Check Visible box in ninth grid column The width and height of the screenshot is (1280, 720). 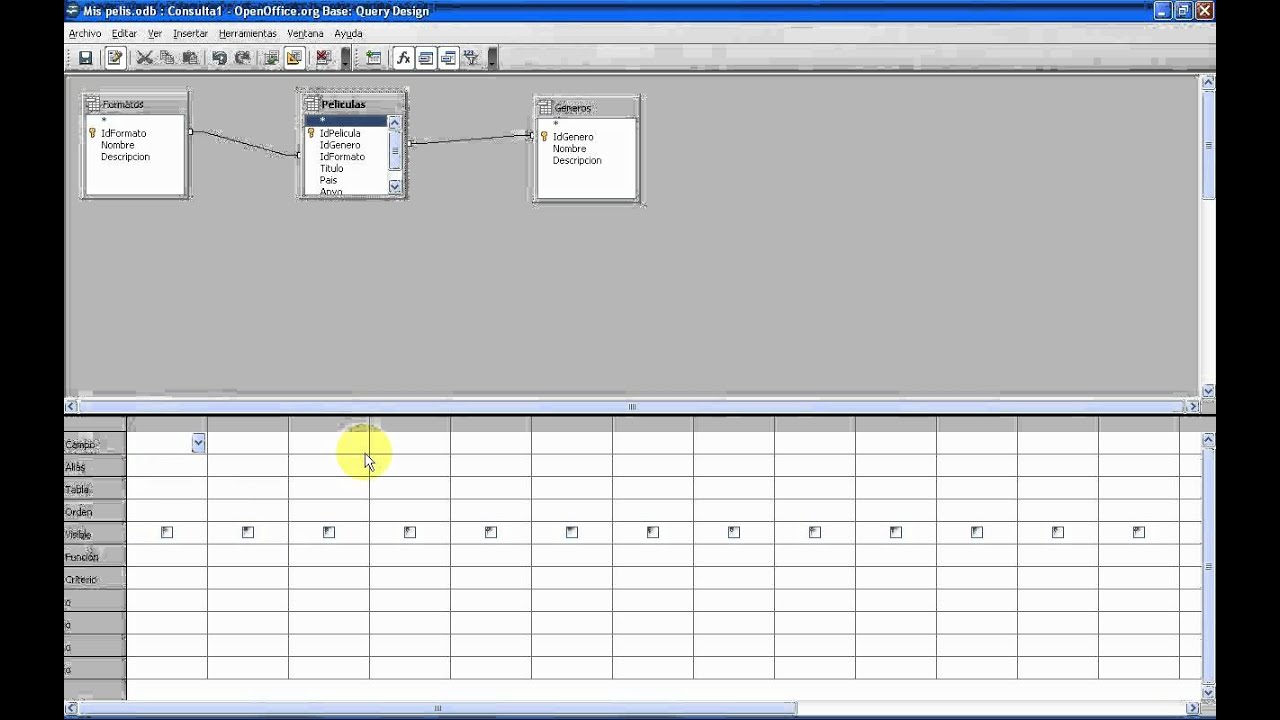(x=815, y=532)
